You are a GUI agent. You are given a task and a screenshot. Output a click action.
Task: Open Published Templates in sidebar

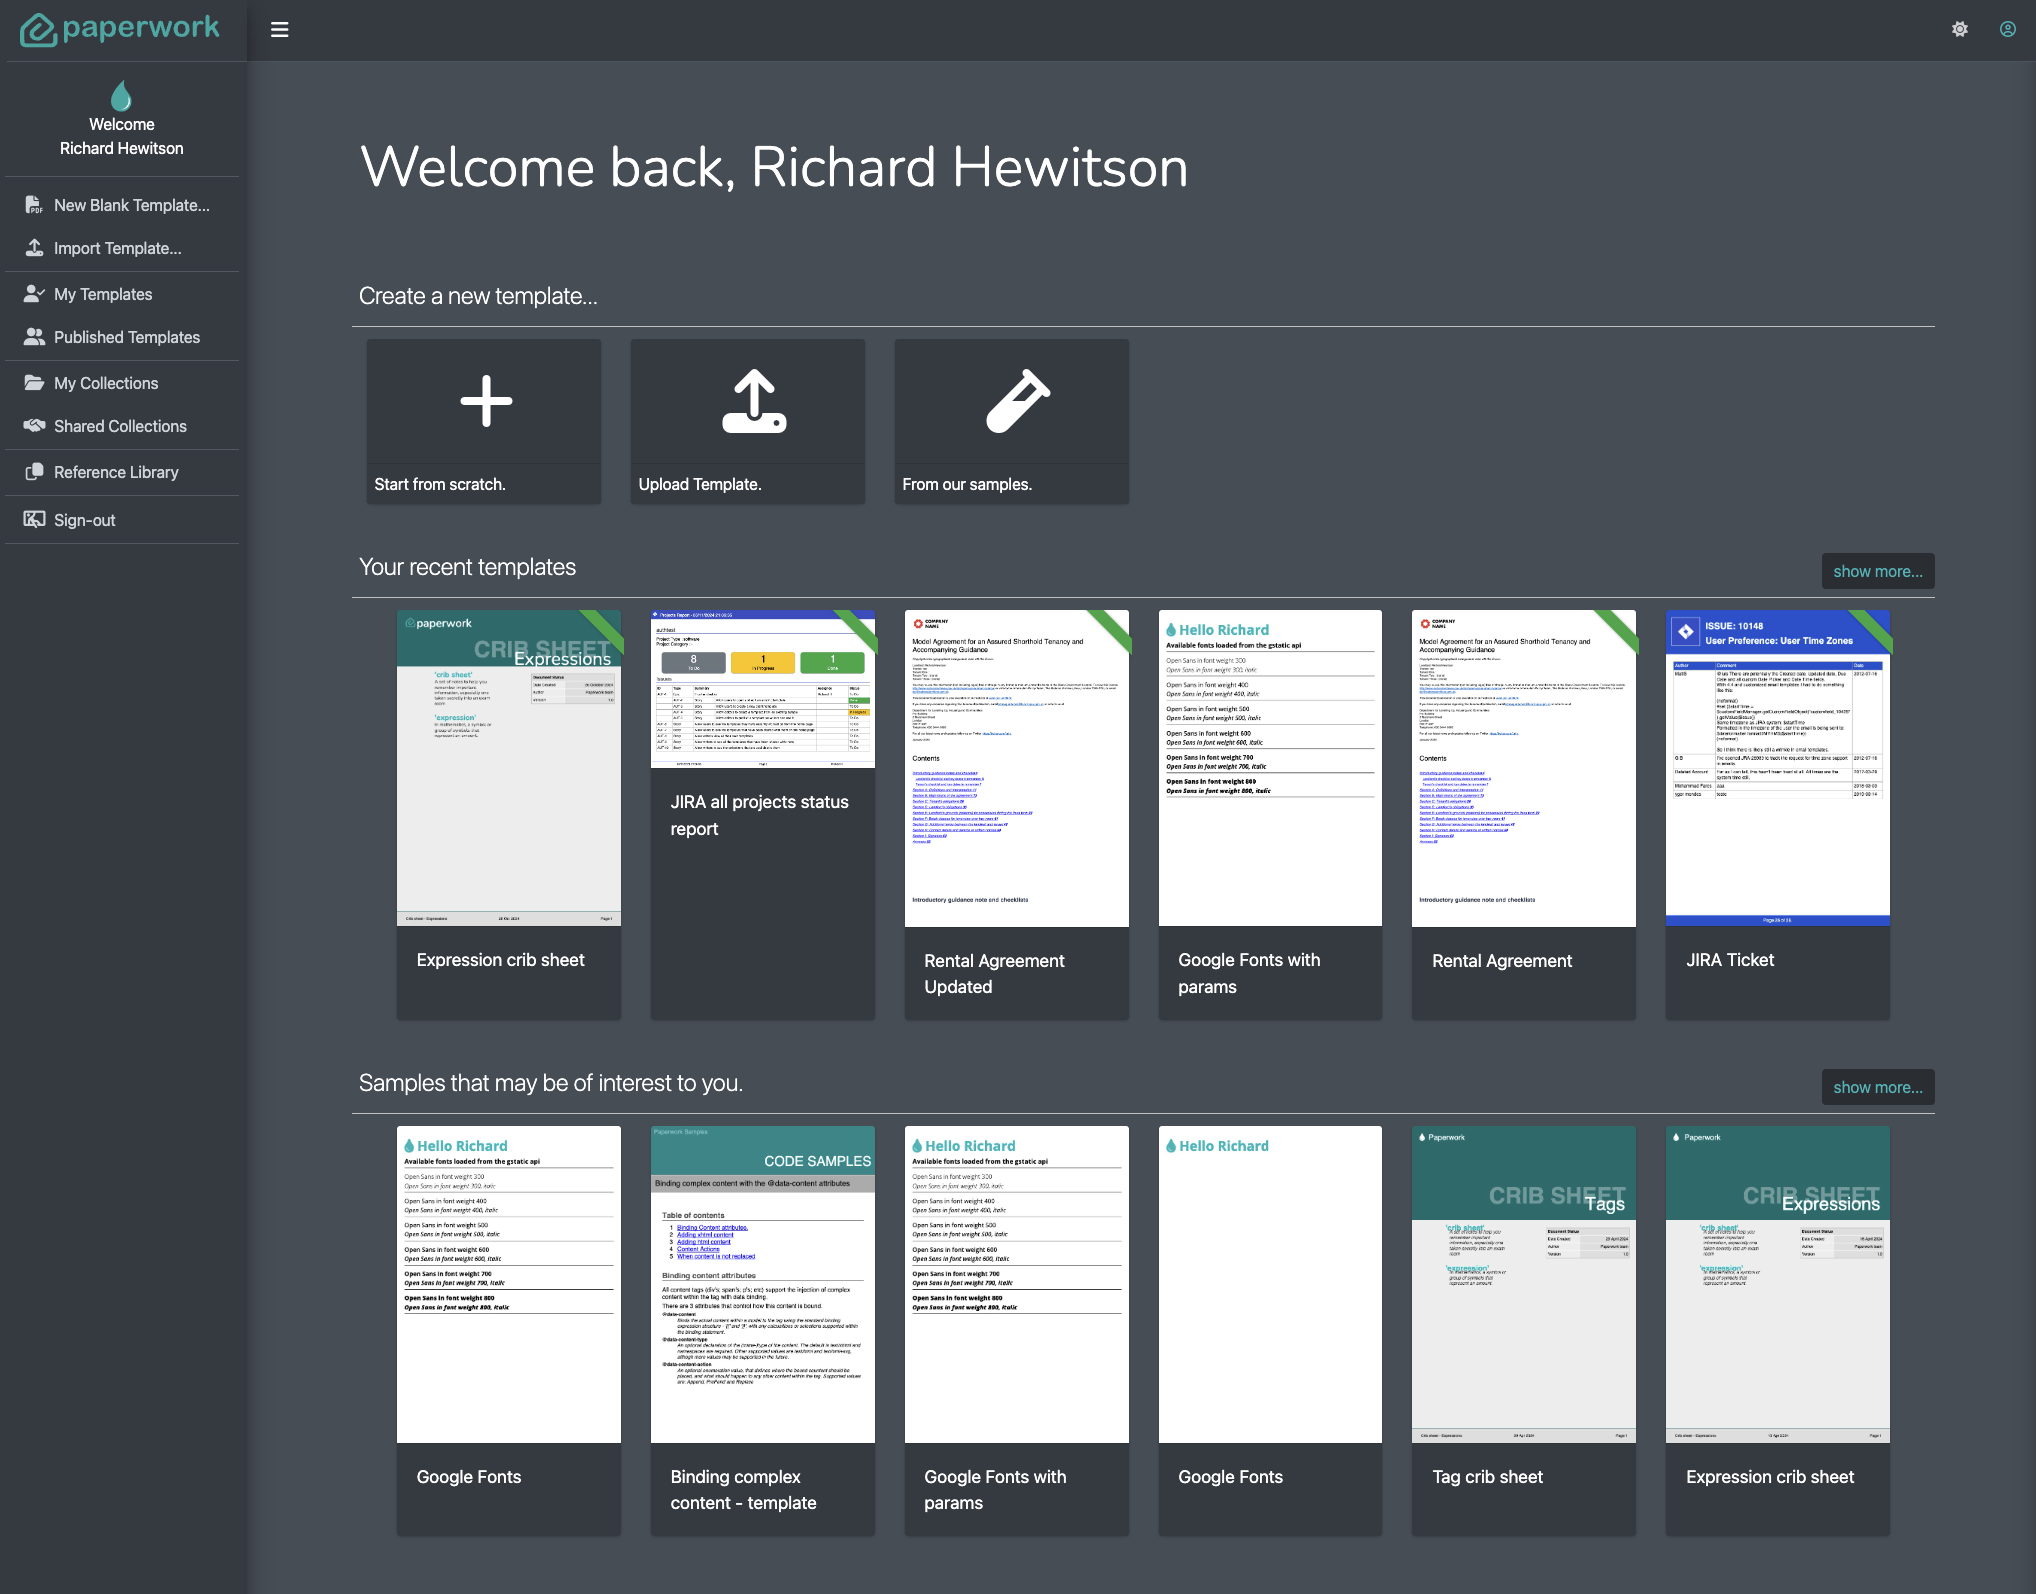[x=127, y=337]
